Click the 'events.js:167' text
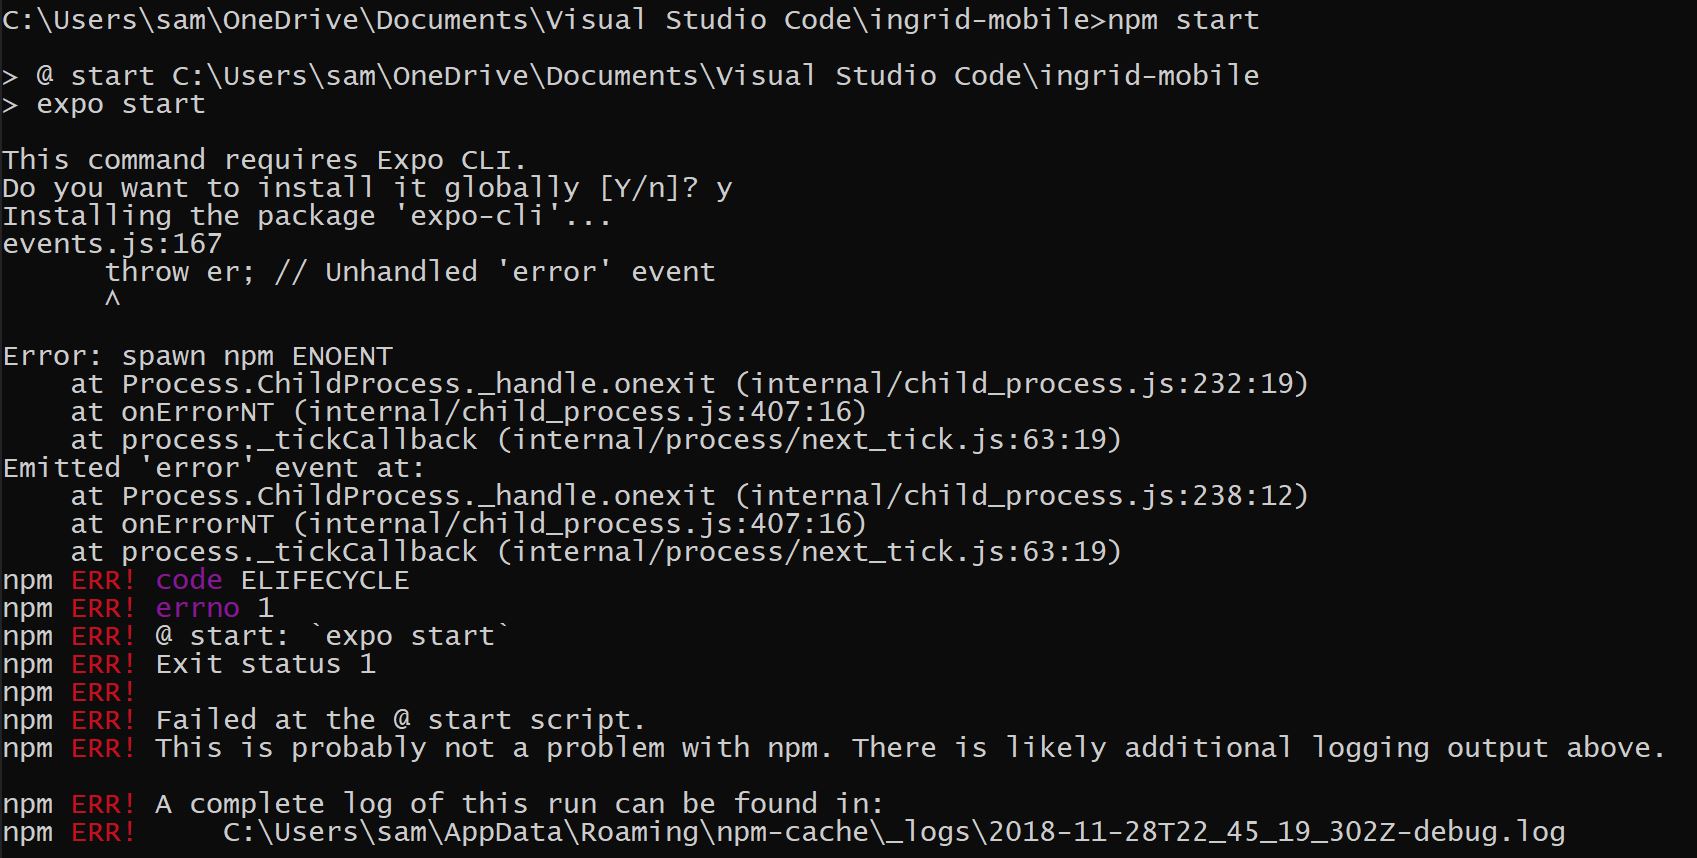This screenshot has height=858, width=1697. pyautogui.click(x=112, y=244)
